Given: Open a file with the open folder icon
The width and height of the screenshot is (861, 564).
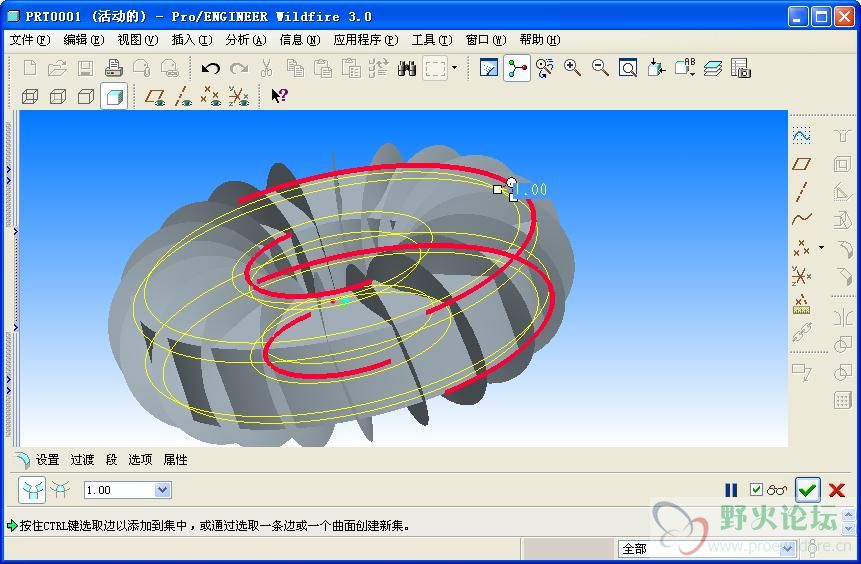Looking at the screenshot, I should point(57,68).
